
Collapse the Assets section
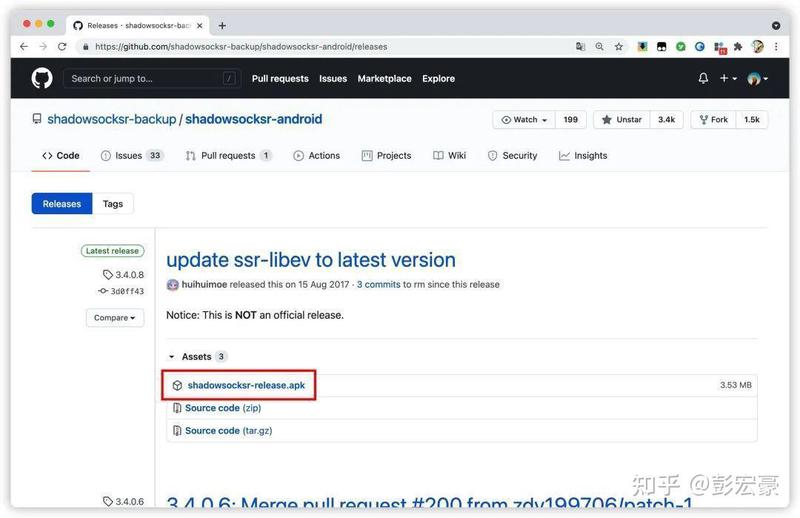tap(197, 356)
